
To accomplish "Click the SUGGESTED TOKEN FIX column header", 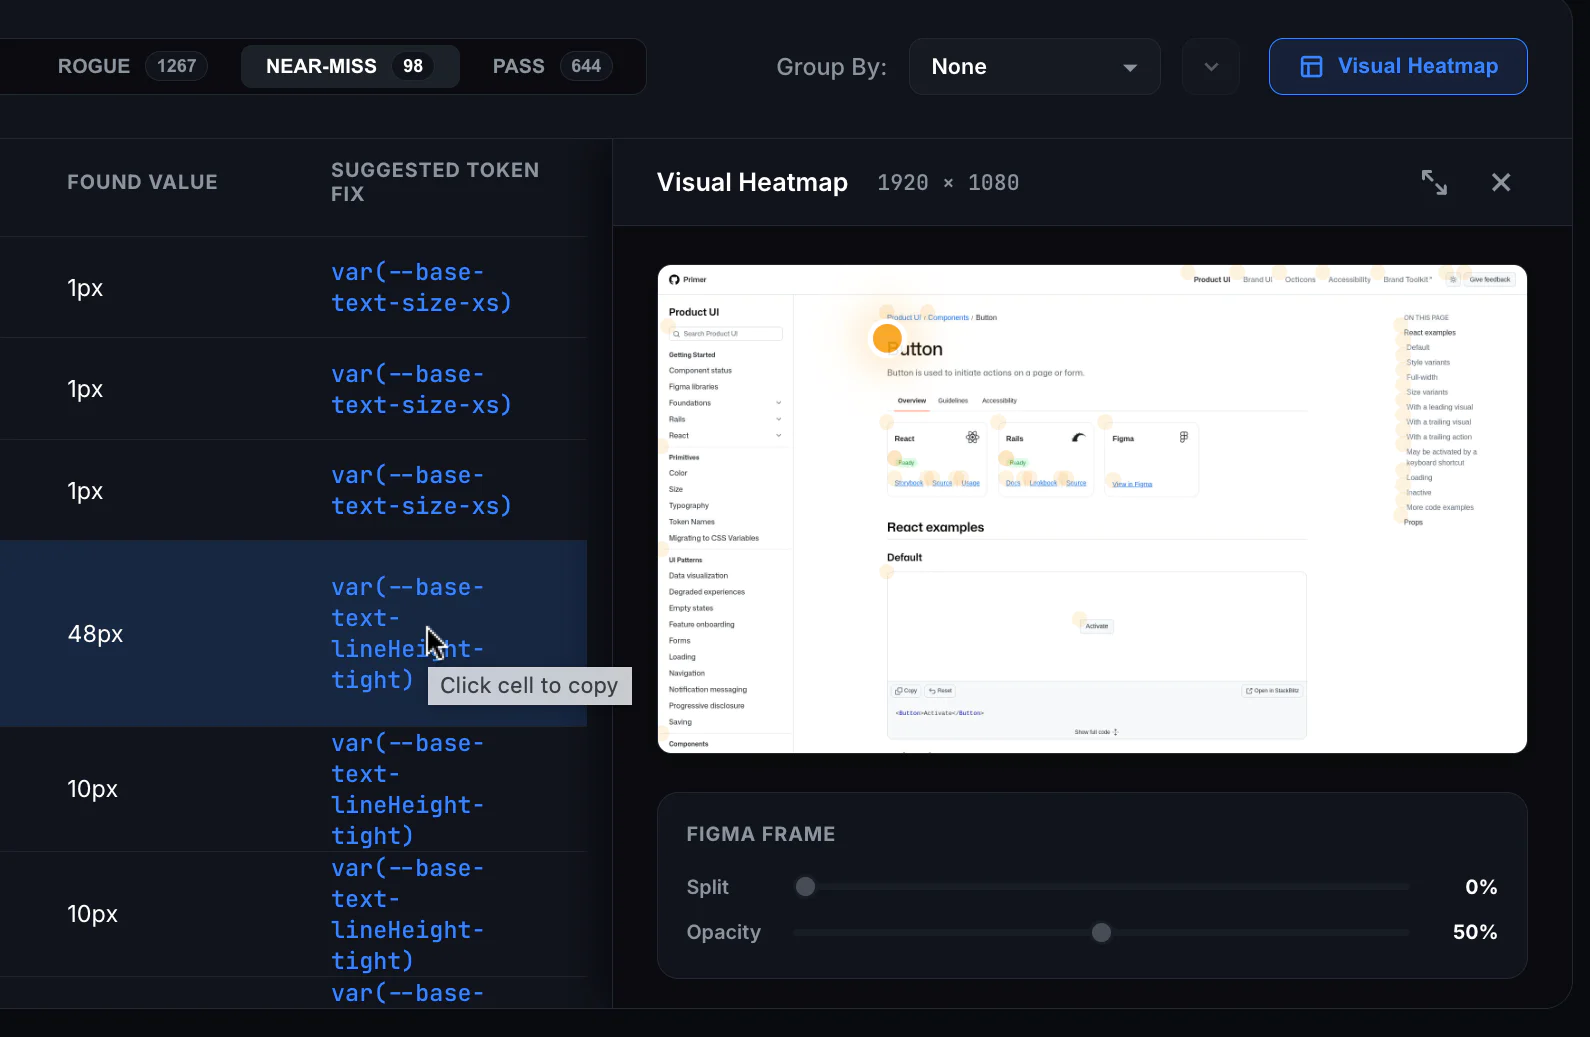I will tap(435, 182).
